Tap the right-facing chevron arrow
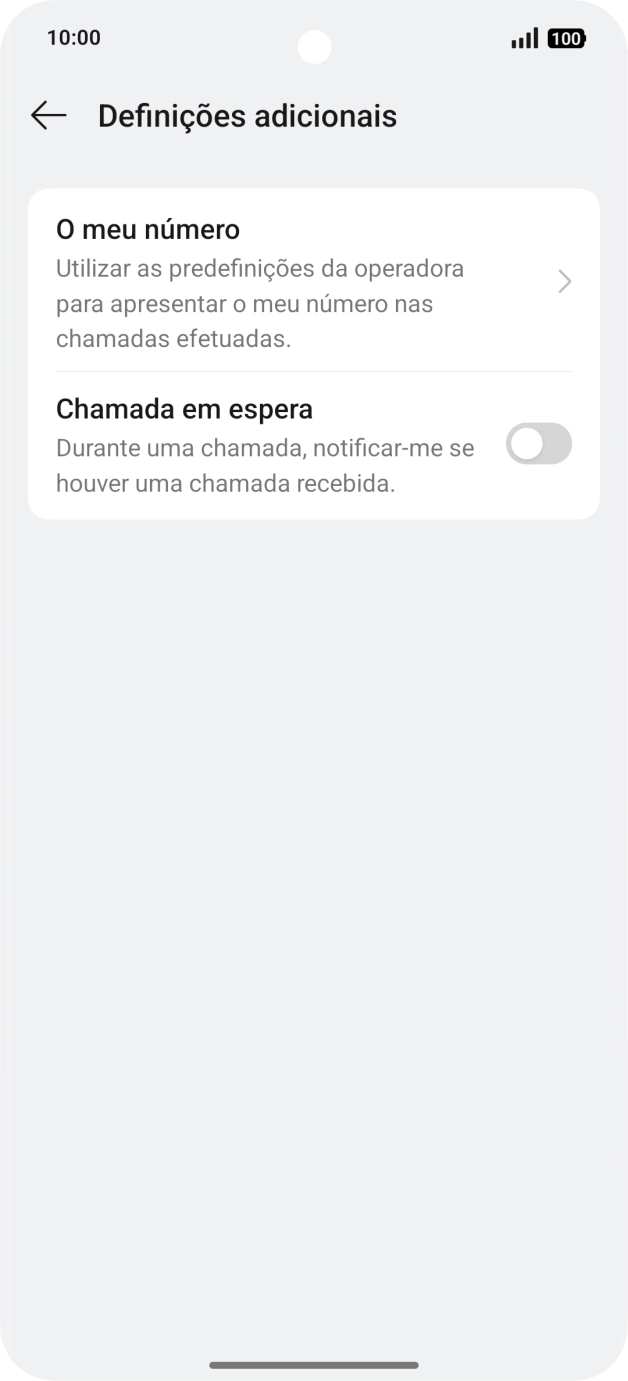This screenshot has width=628, height=1381. pyautogui.click(x=564, y=282)
